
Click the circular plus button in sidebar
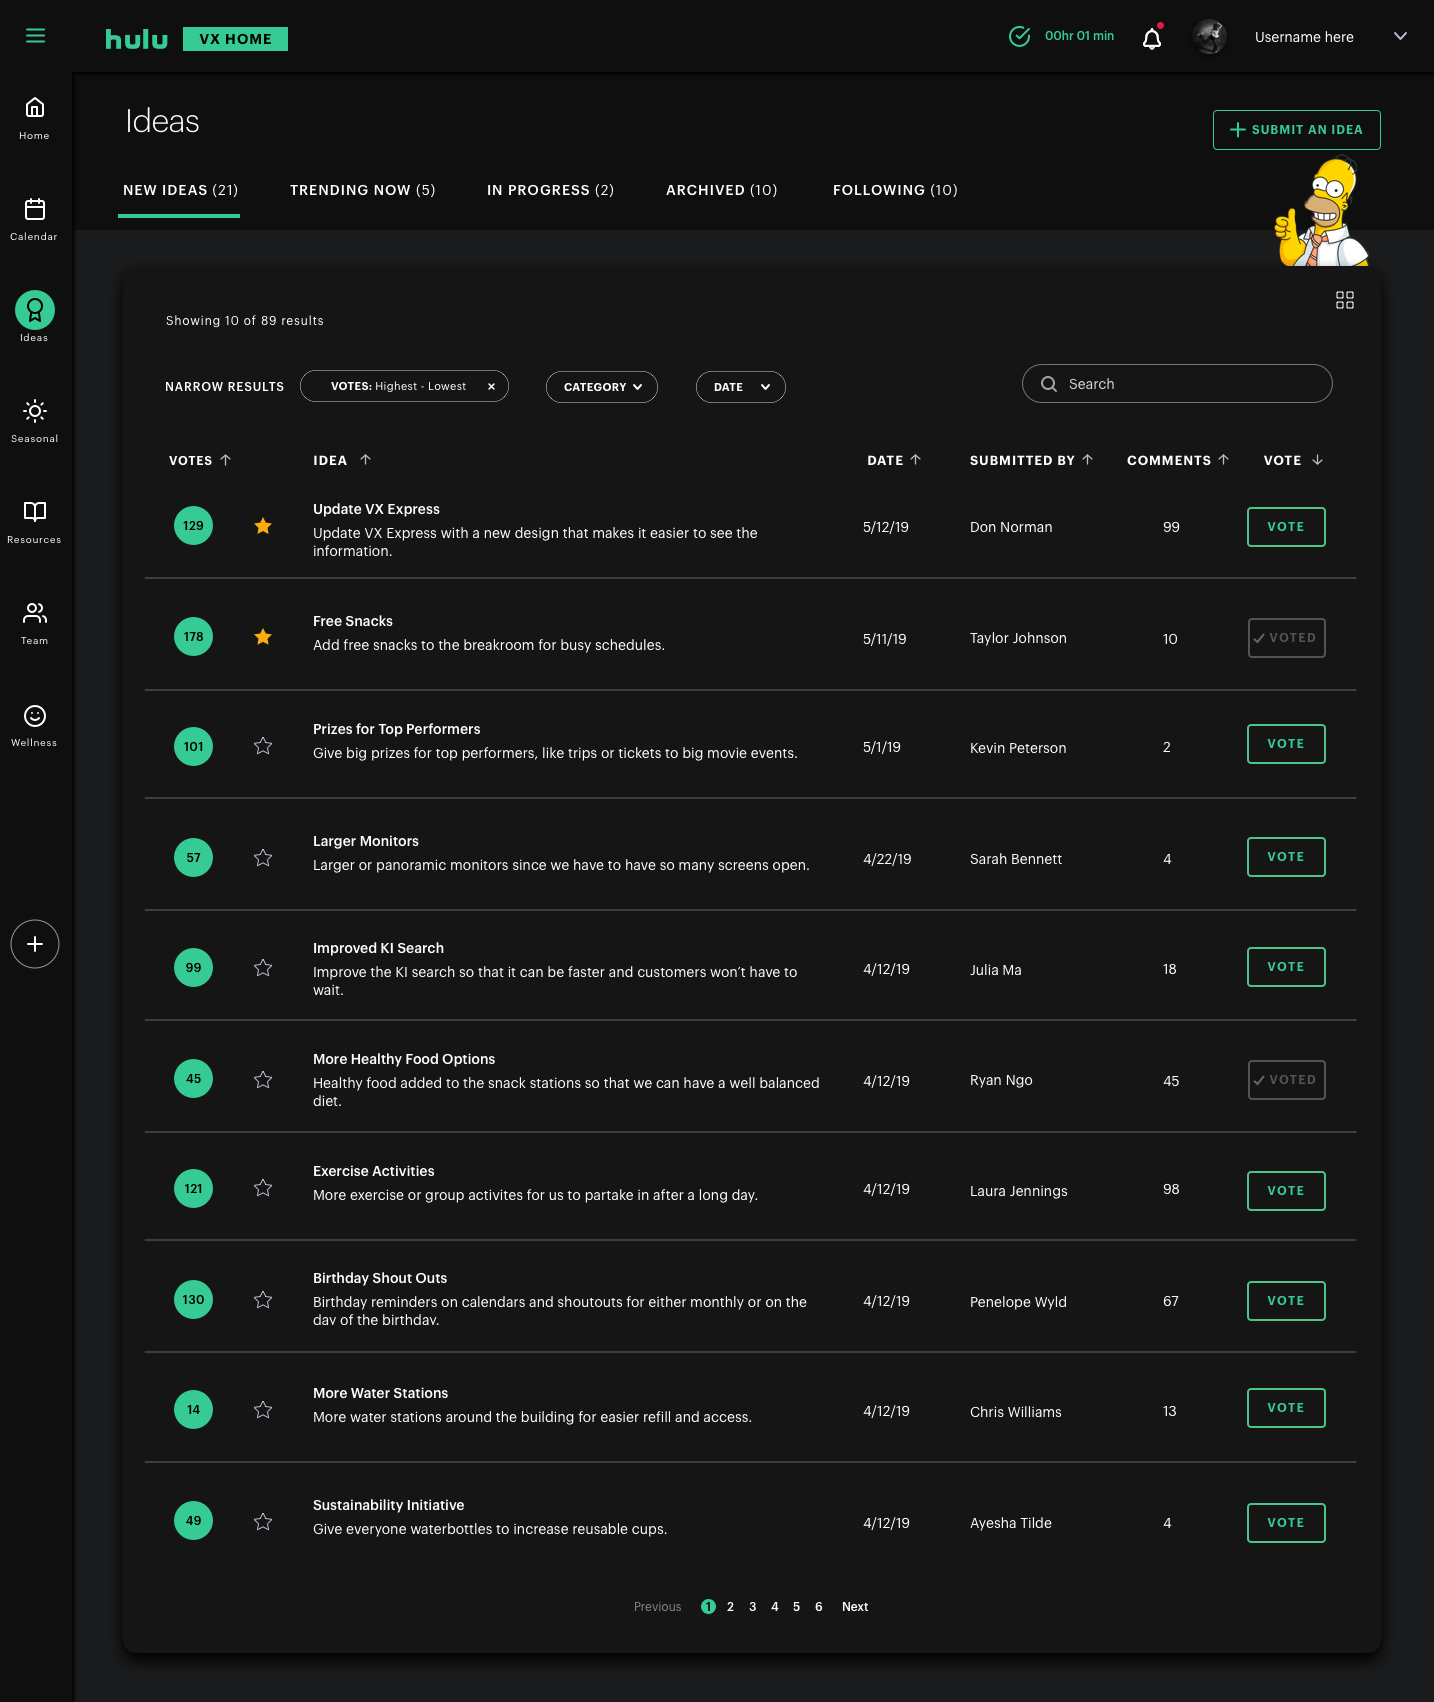click(x=35, y=944)
